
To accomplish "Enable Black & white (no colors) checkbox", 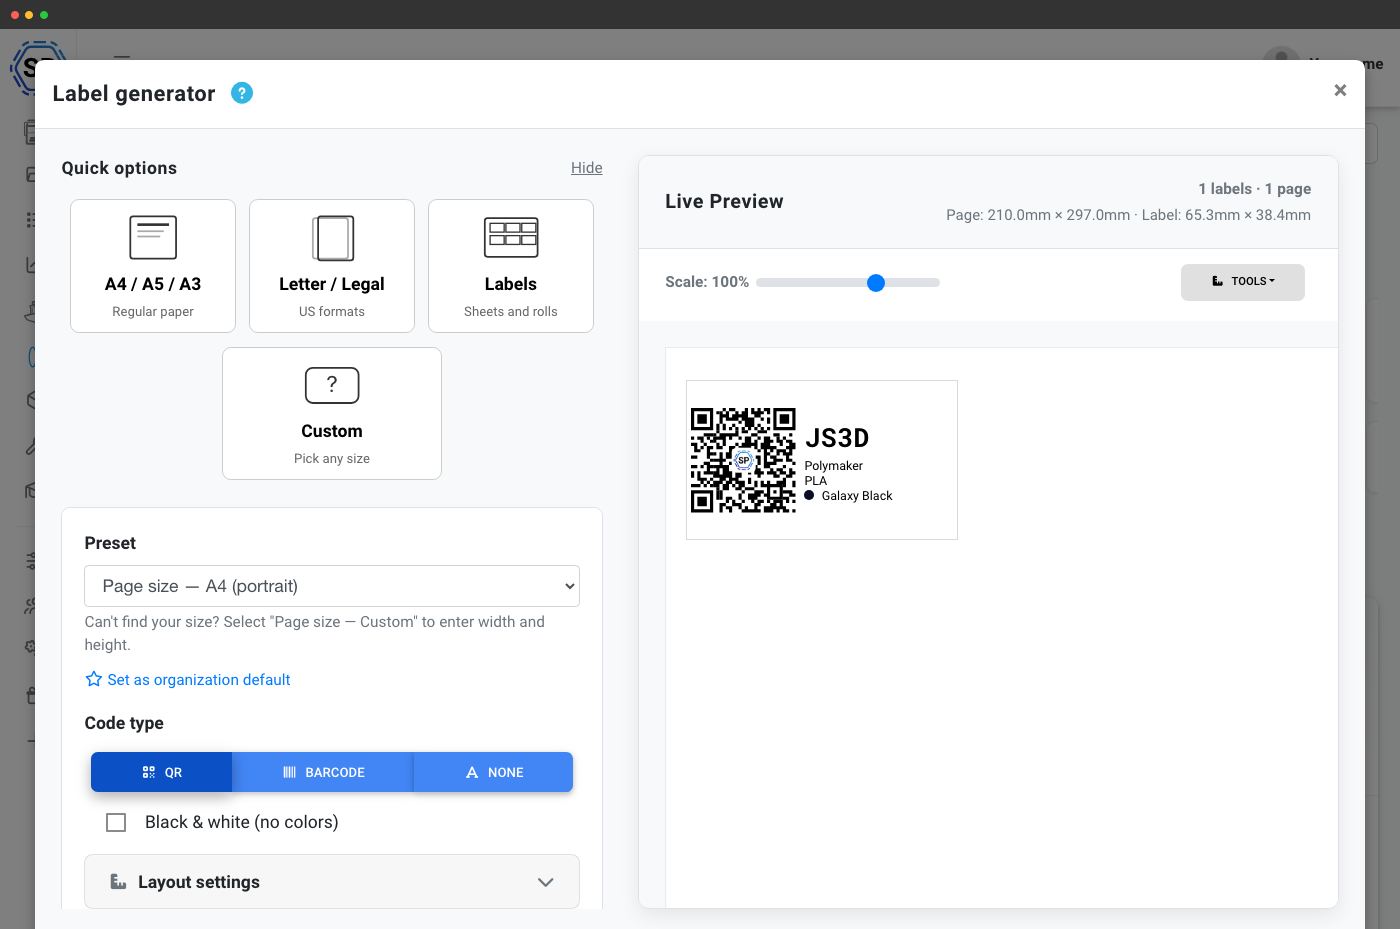I will (x=116, y=822).
